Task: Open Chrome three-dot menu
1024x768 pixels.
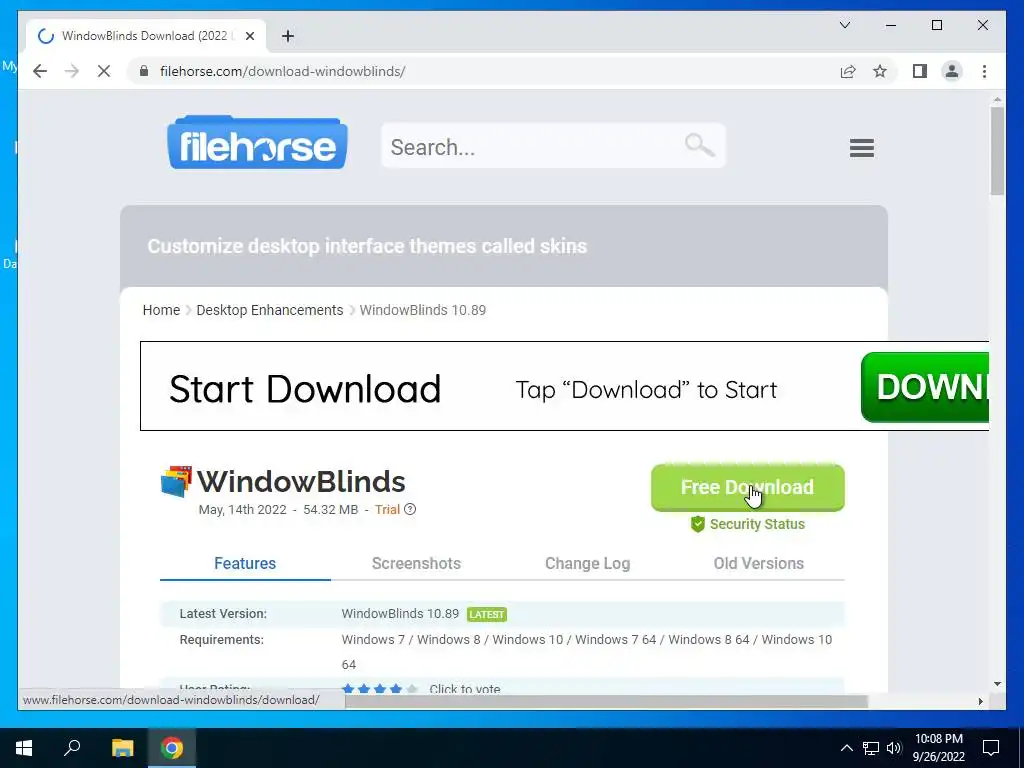Action: coord(984,71)
